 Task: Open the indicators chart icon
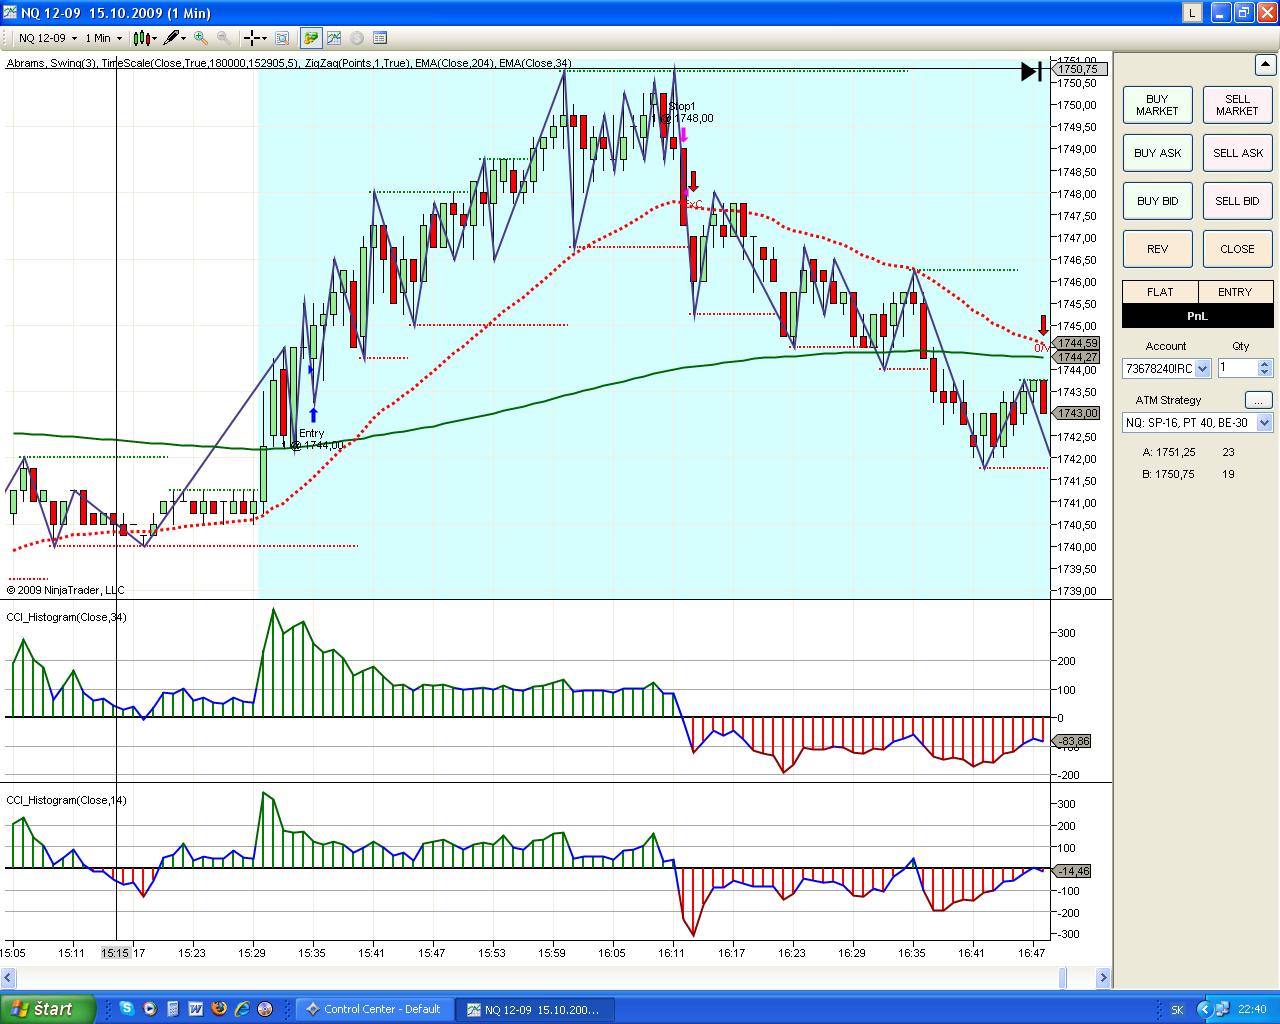(x=334, y=38)
